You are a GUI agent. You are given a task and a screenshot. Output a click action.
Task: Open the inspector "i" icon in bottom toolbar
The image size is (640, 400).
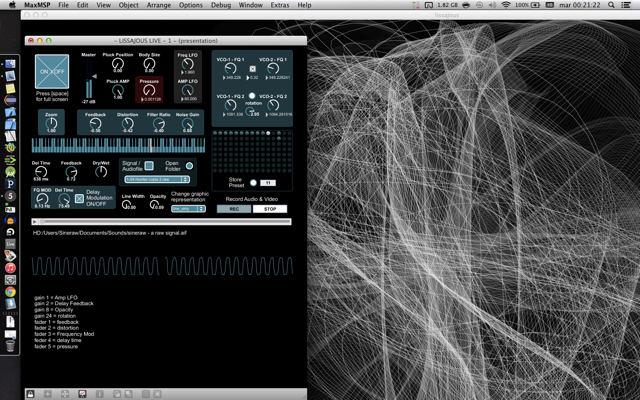click(99, 394)
